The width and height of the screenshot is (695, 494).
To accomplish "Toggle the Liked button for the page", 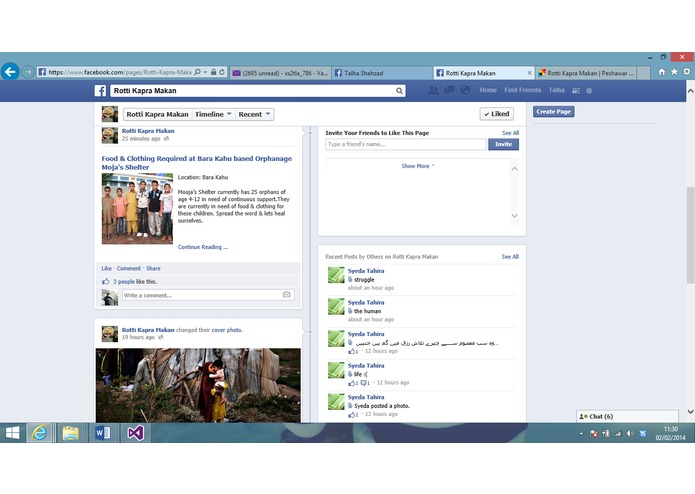I will click(496, 114).
